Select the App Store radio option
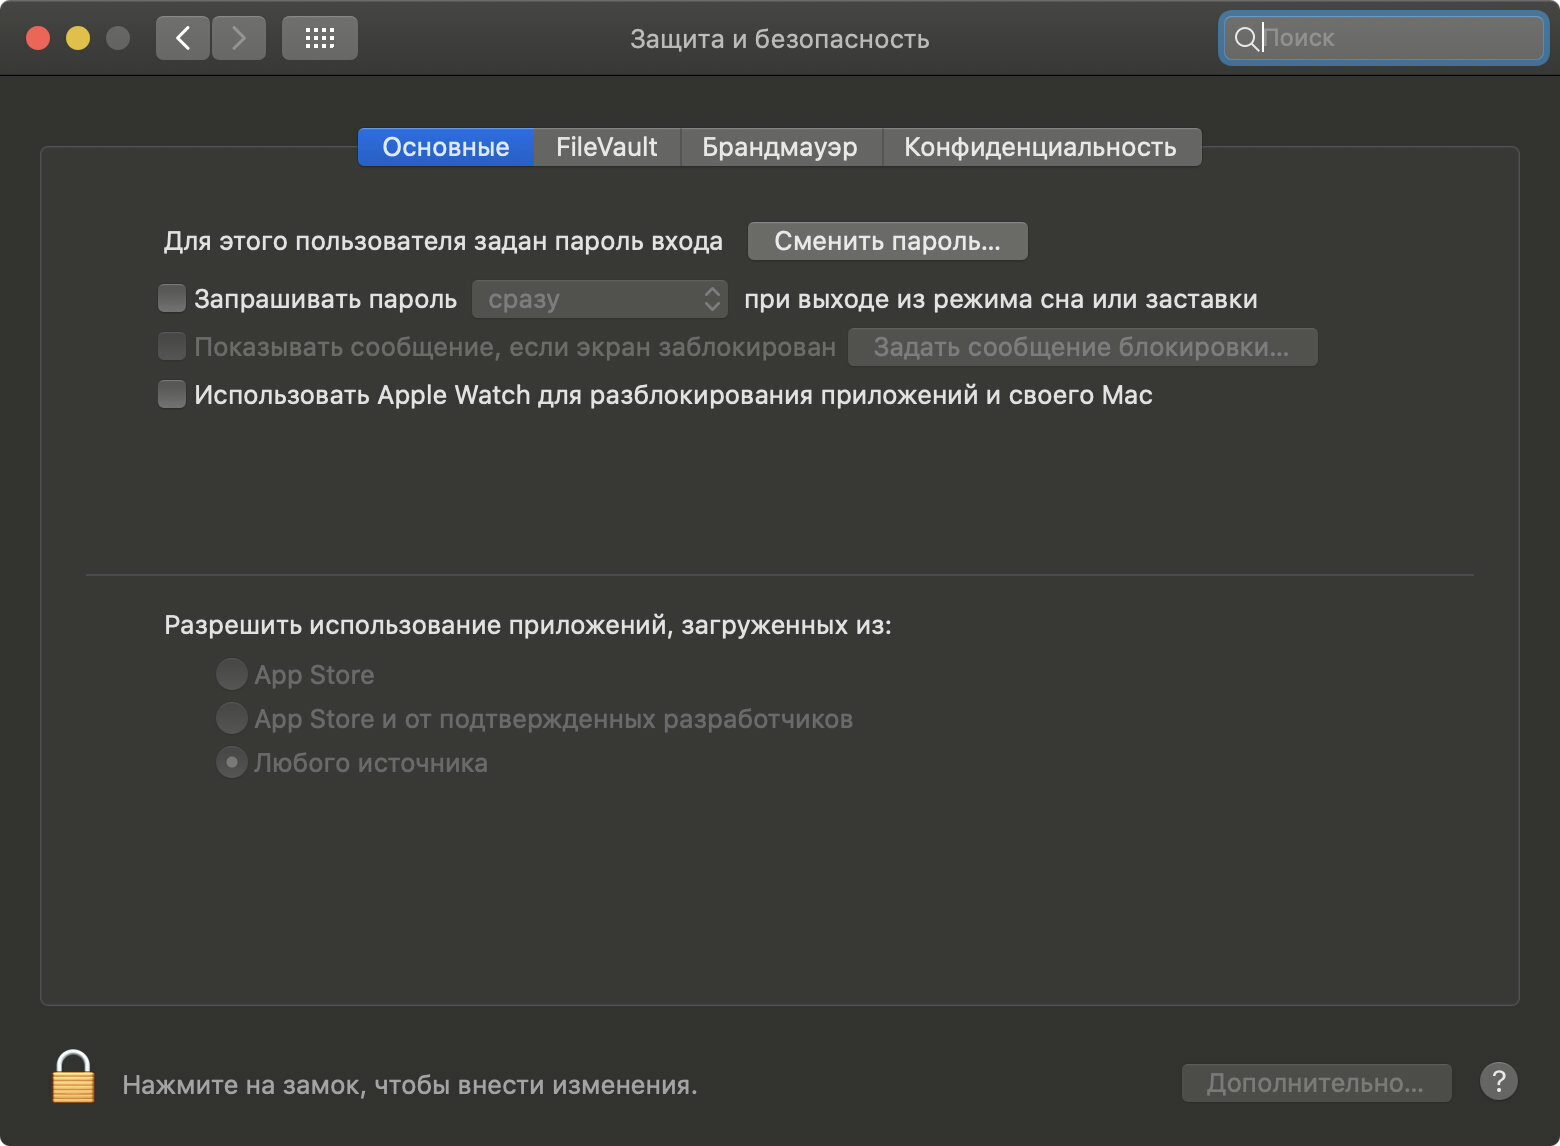This screenshot has width=1560, height=1146. (x=232, y=674)
